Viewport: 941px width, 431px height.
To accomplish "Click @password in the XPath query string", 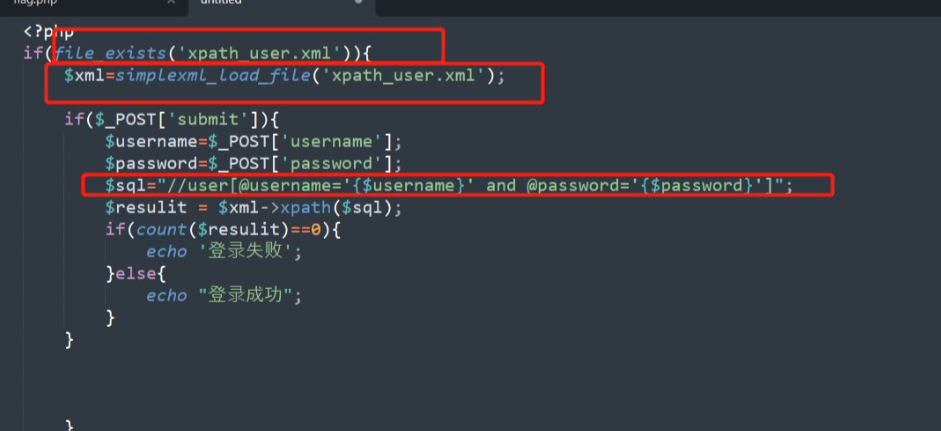I will point(565,186).
